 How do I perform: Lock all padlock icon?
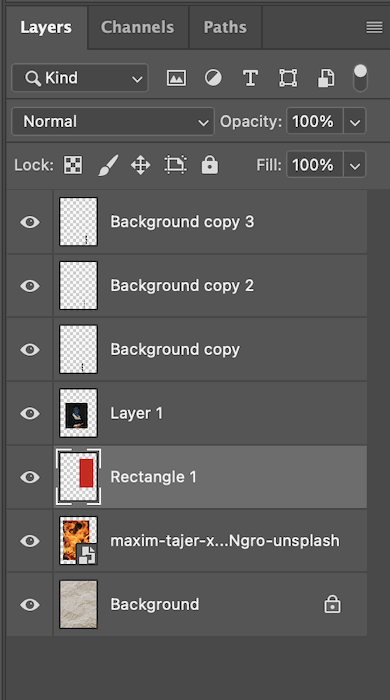click(x=210, y=165)
